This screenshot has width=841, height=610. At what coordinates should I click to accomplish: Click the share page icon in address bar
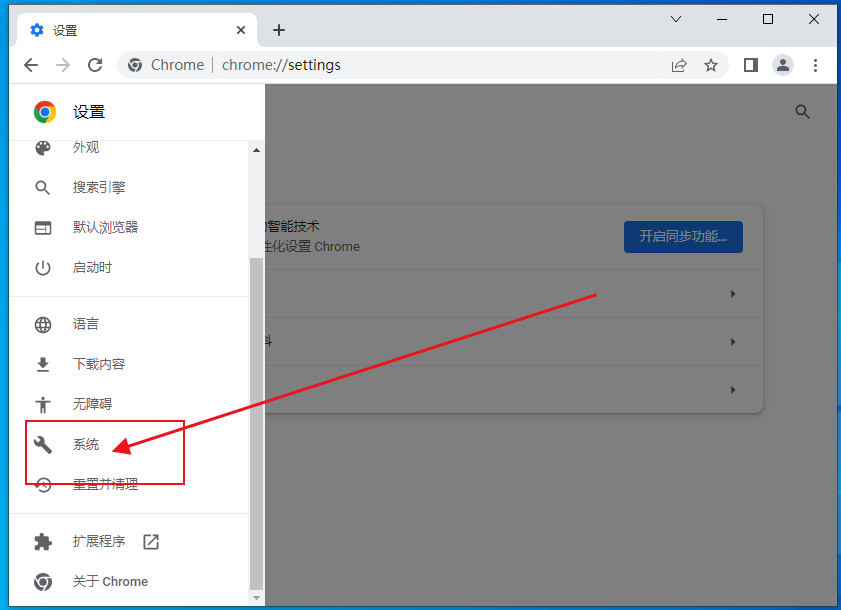click(679, 65)
